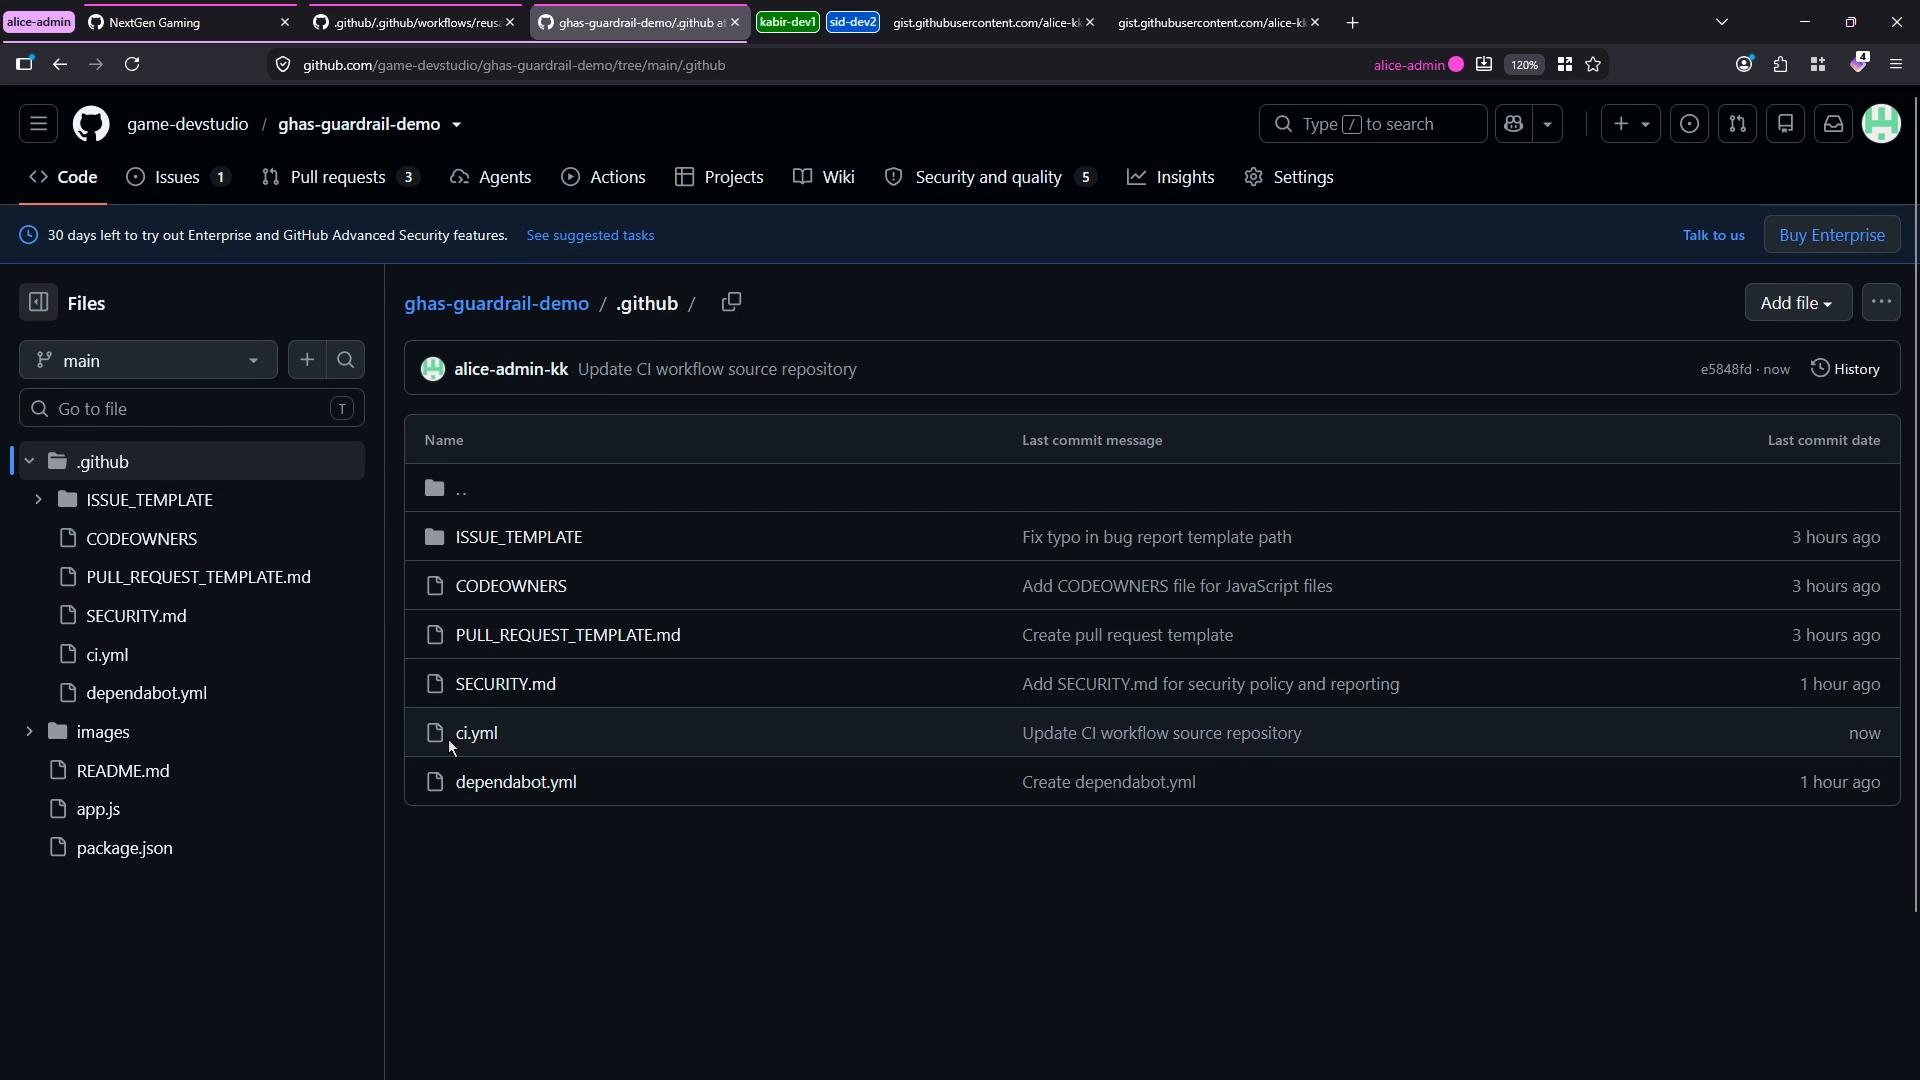
Task: Collapse the .github folder in tree
Action: tap(29, 461)
